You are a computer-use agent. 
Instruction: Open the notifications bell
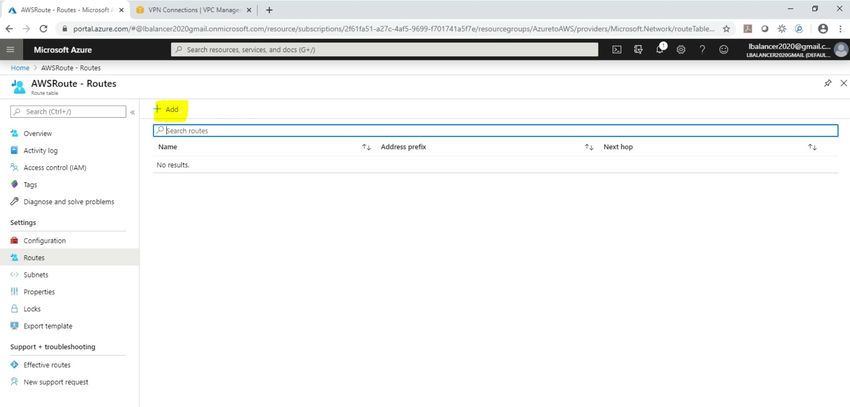[660, 49]
